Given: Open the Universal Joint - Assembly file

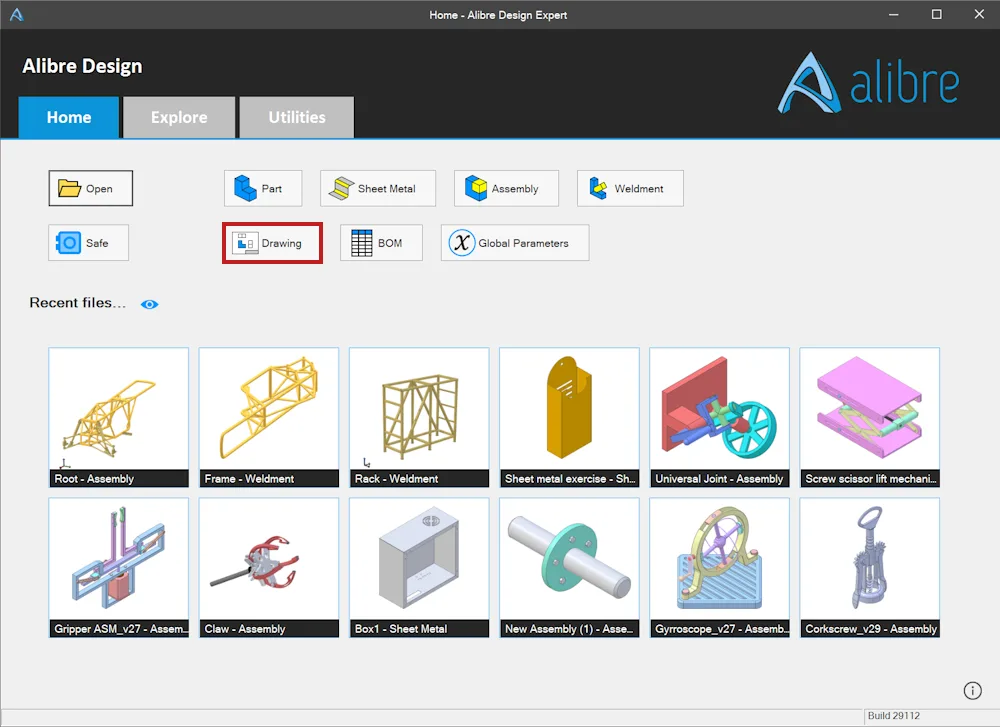Looking at the screenshot, I should pyautogui.click(x=719, y=418).
